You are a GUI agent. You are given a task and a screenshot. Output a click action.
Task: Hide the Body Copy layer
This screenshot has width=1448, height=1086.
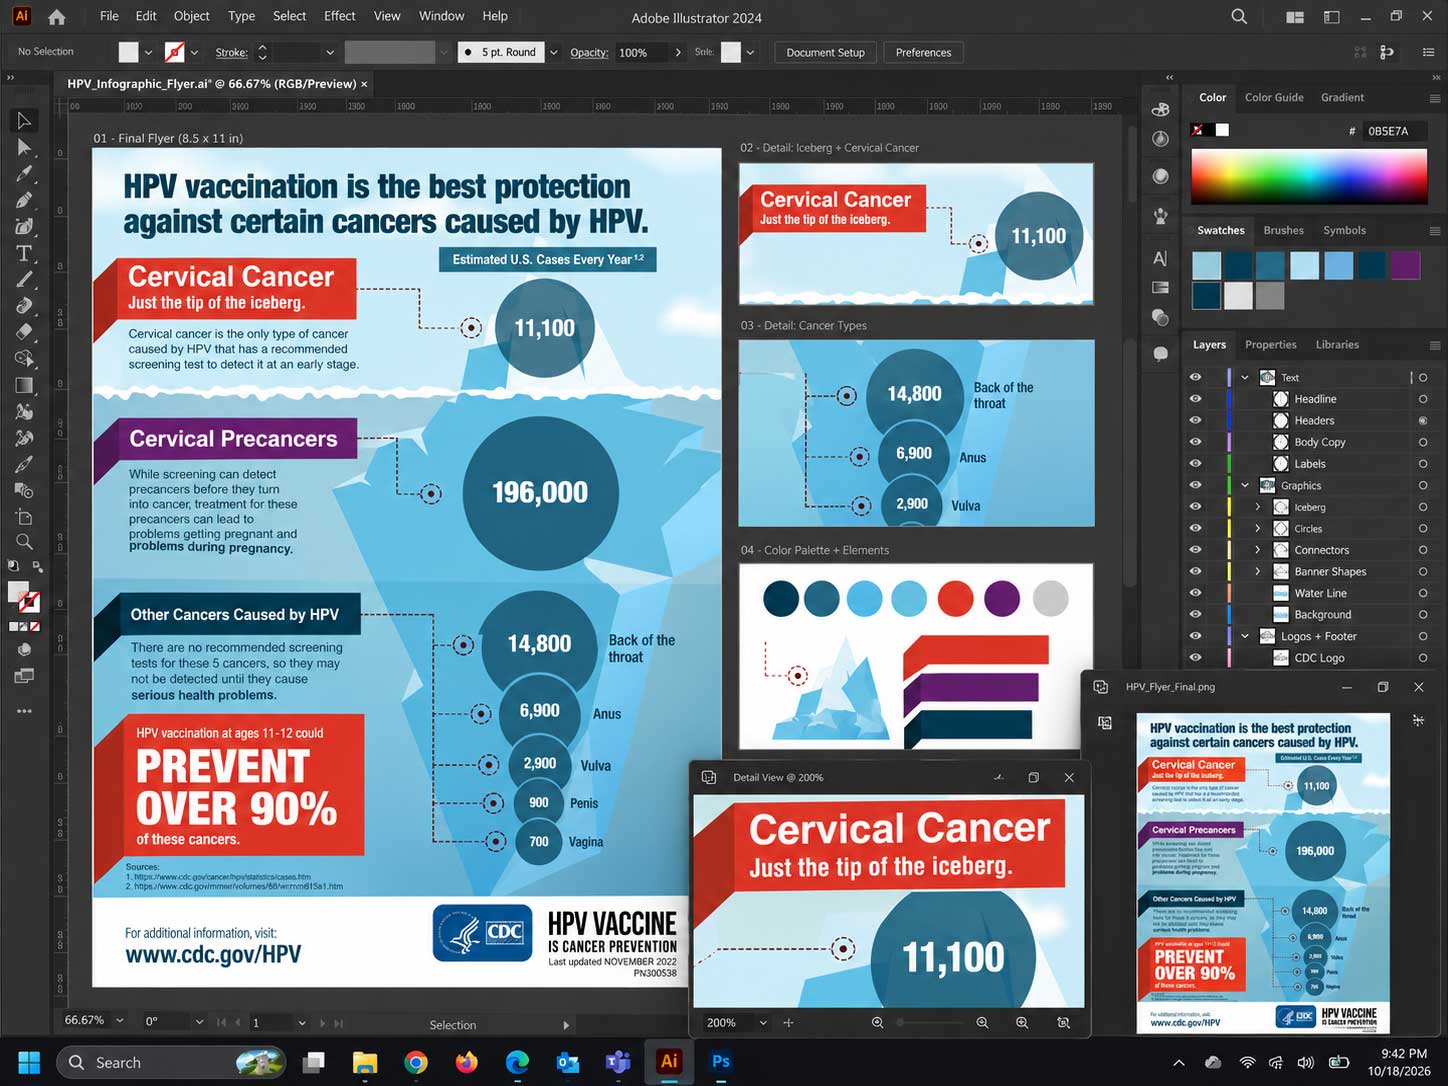(x=1195, y=442)
